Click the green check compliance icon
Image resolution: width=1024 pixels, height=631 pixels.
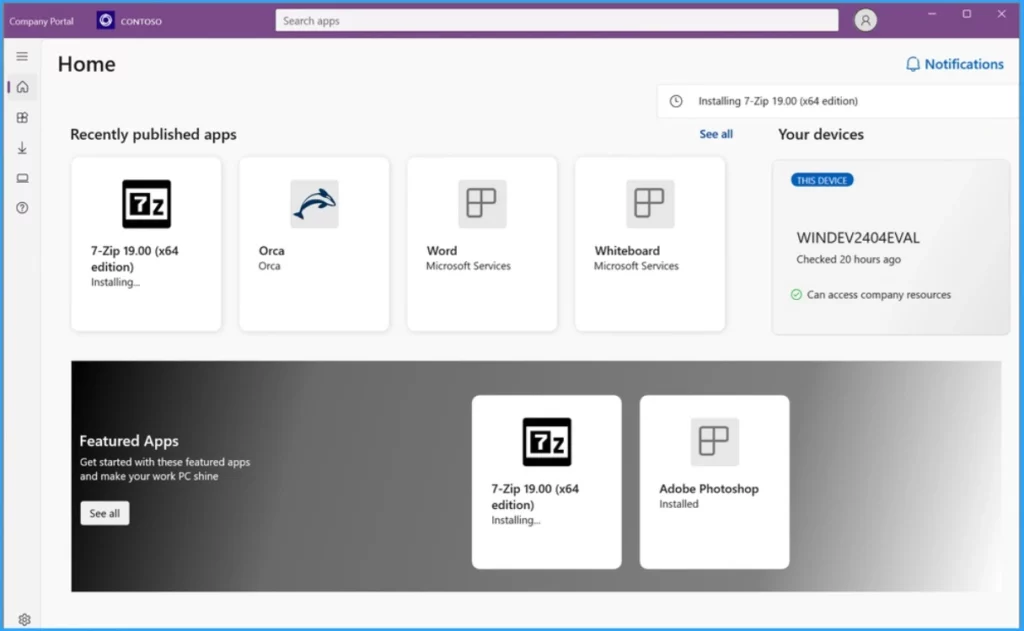pos(796,295)
